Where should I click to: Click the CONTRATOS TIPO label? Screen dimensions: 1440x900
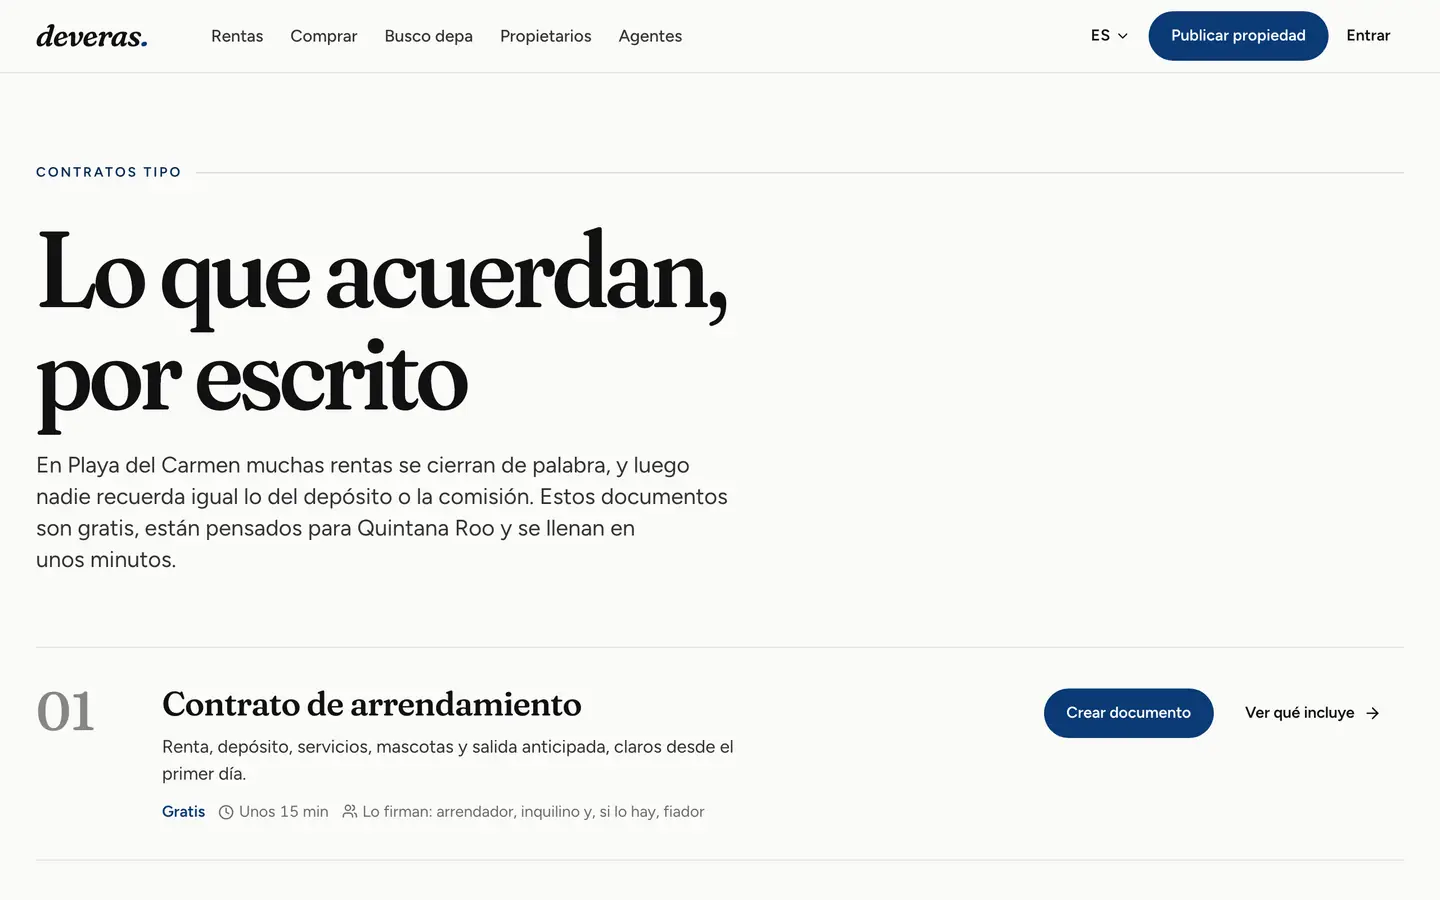pos(109,172)
